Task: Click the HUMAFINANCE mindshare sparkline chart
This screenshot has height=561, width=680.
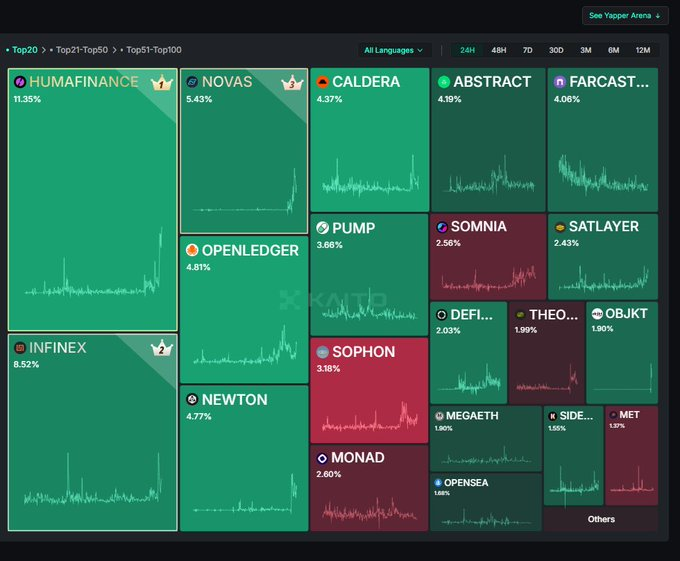Action: click(94, 264)
